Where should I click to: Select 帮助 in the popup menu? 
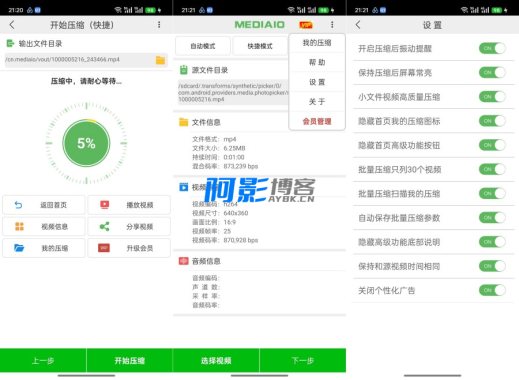coord(317,62)
